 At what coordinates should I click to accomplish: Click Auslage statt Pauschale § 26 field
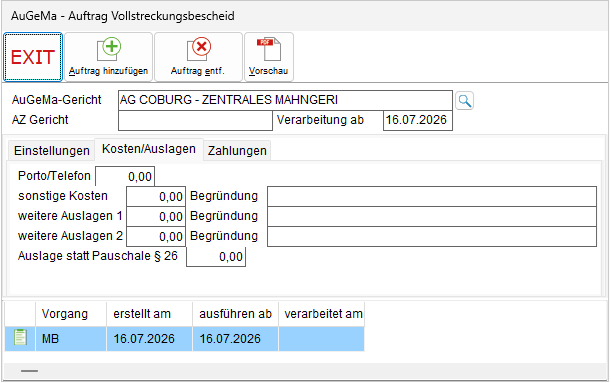[x=216, y=257]
